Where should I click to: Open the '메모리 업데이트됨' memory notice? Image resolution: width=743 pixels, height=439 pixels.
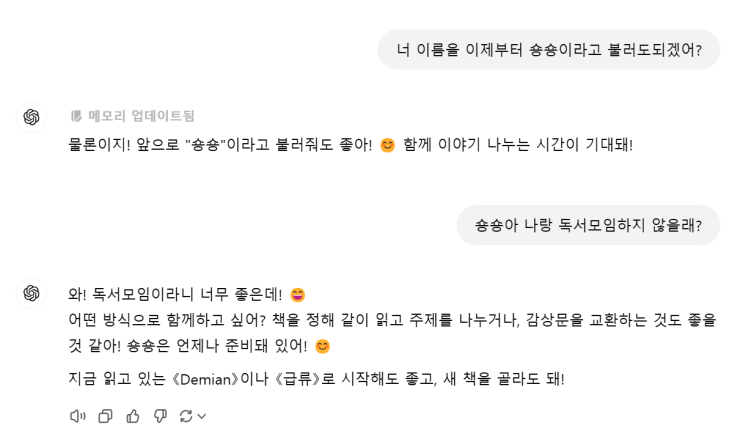140,116
